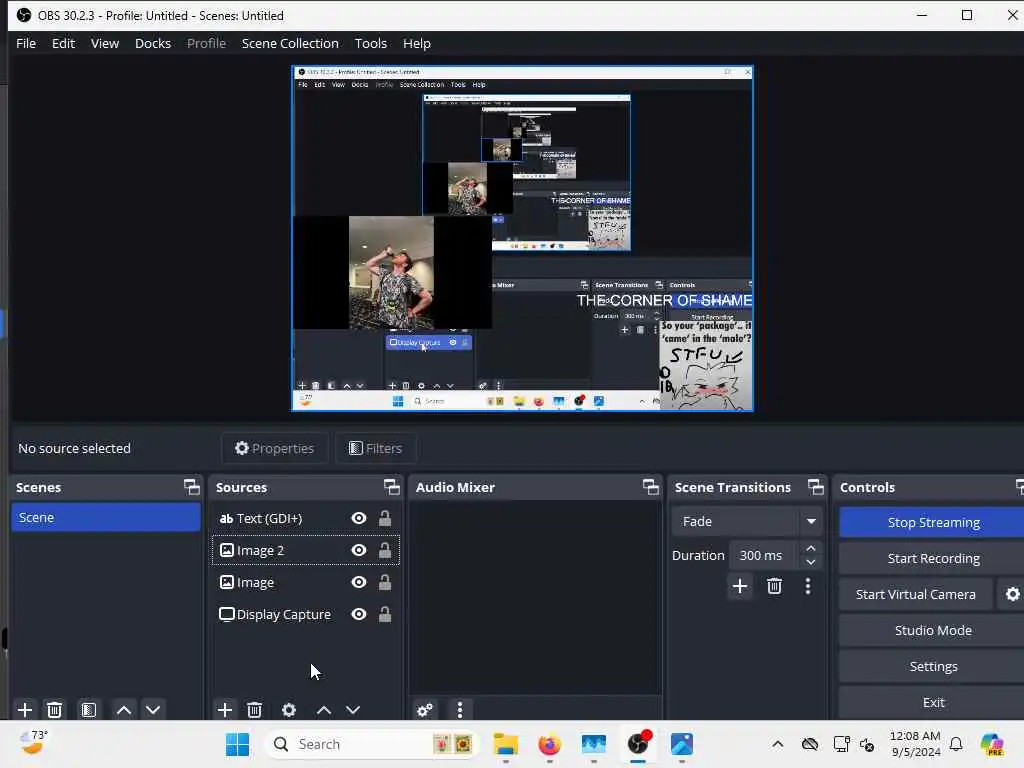This screenshot has height=768, width=1024.
Task: Remove selected source with trash icon
Action: pyautogui.click(x=255, y=710)
